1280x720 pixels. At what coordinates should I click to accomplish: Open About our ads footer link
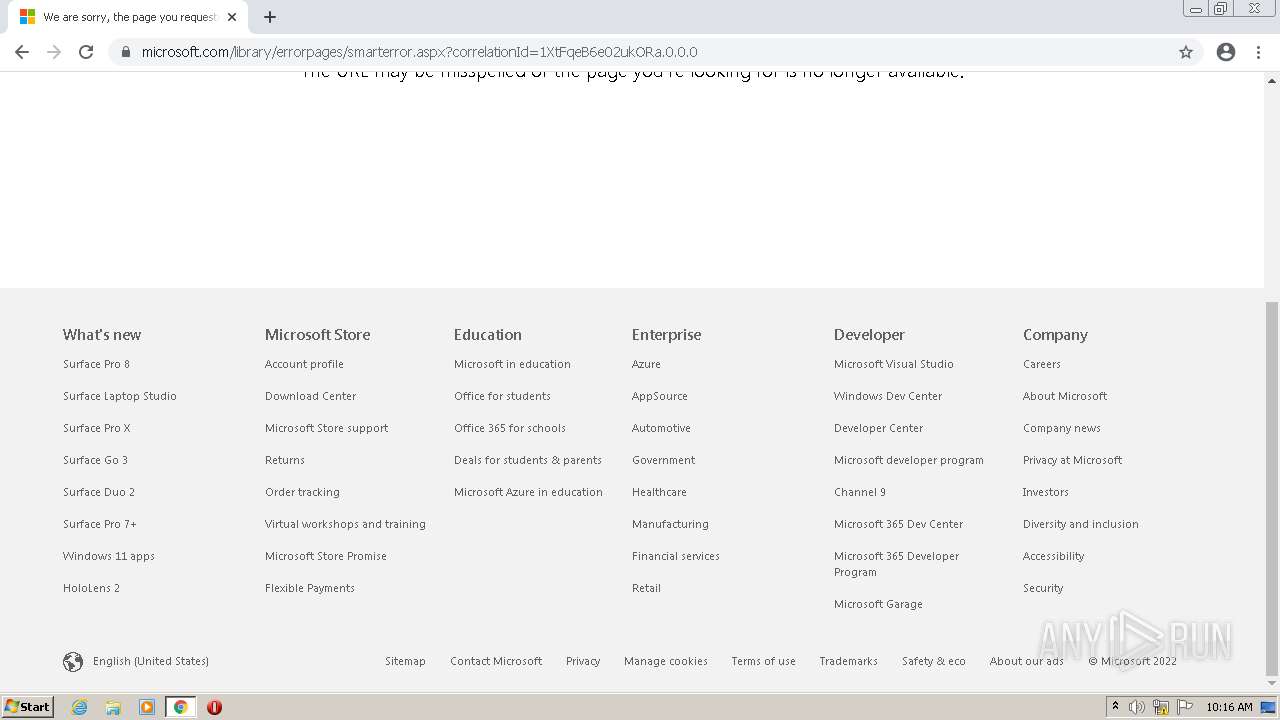point(1027,661)
